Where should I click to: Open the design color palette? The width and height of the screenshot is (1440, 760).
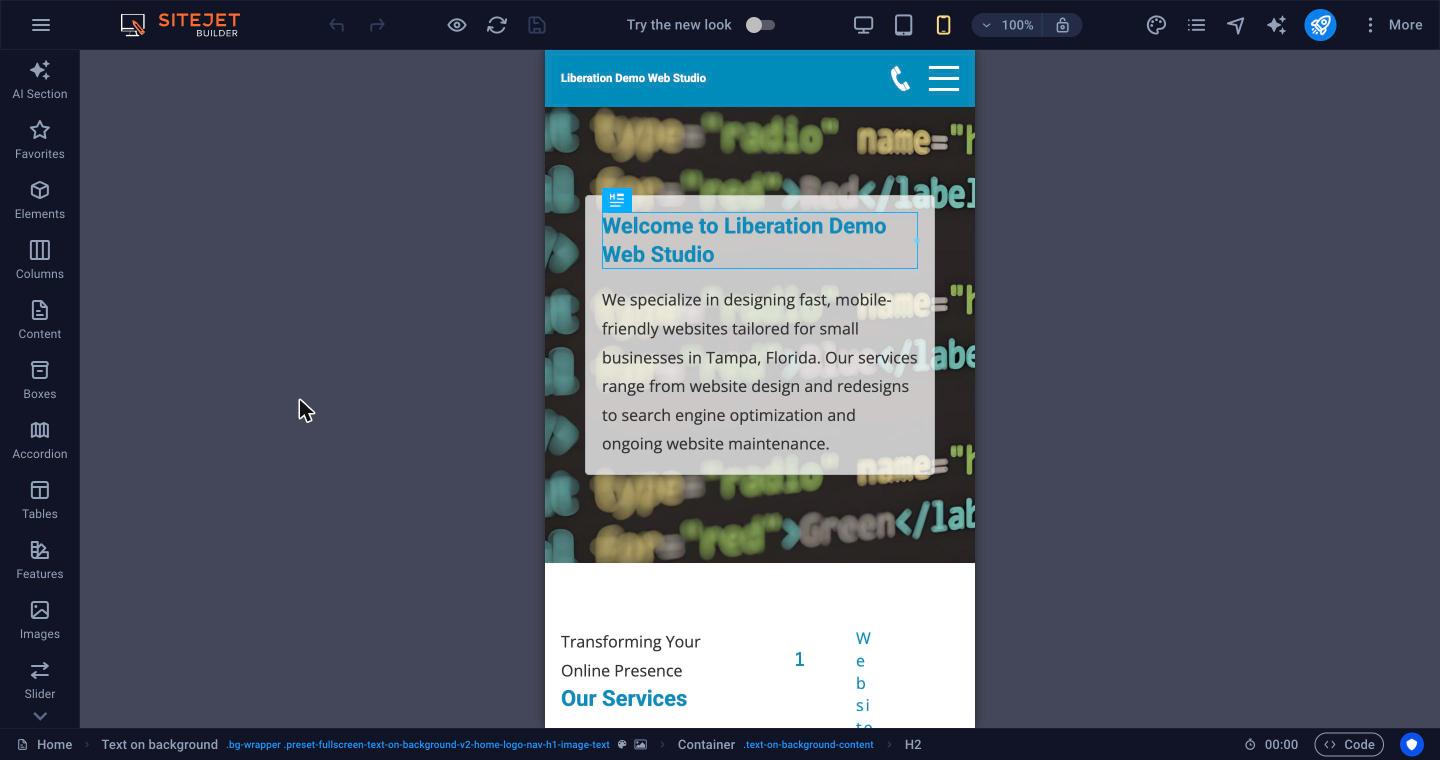pos(1156,25)
